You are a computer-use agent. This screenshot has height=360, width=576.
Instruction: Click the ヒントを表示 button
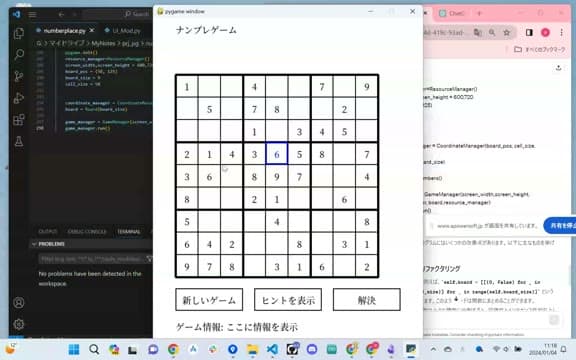coord(288,300)
